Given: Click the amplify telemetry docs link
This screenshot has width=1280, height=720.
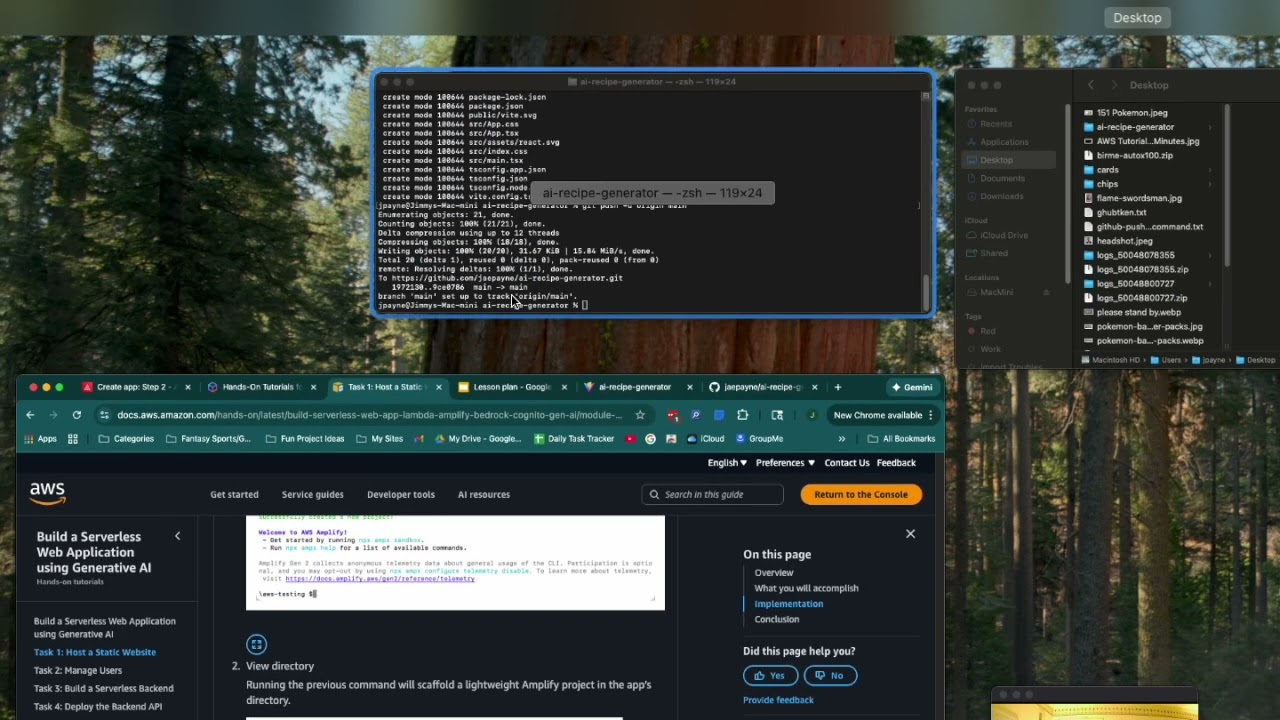Looking at the screenshot, I should [380, 579].
